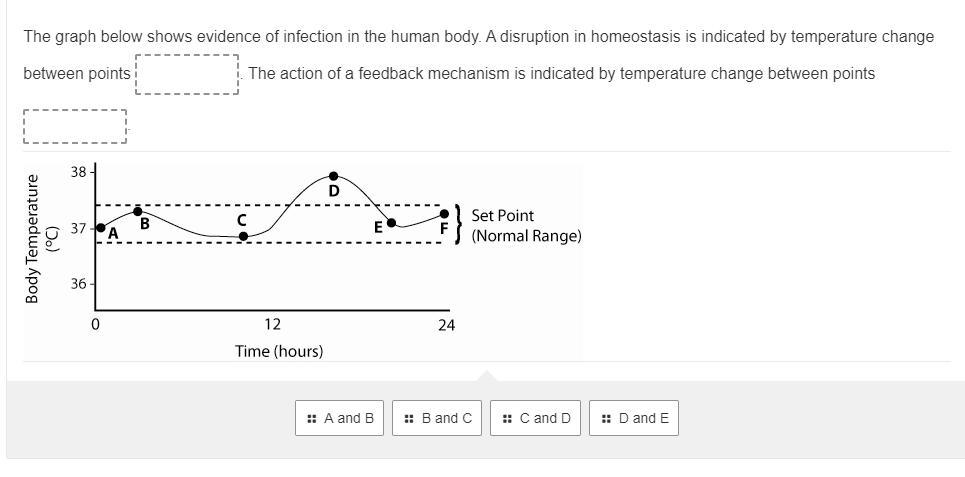
Task: Click the 'Set Point (Normal Range)' label
Action: click(525, 226)
